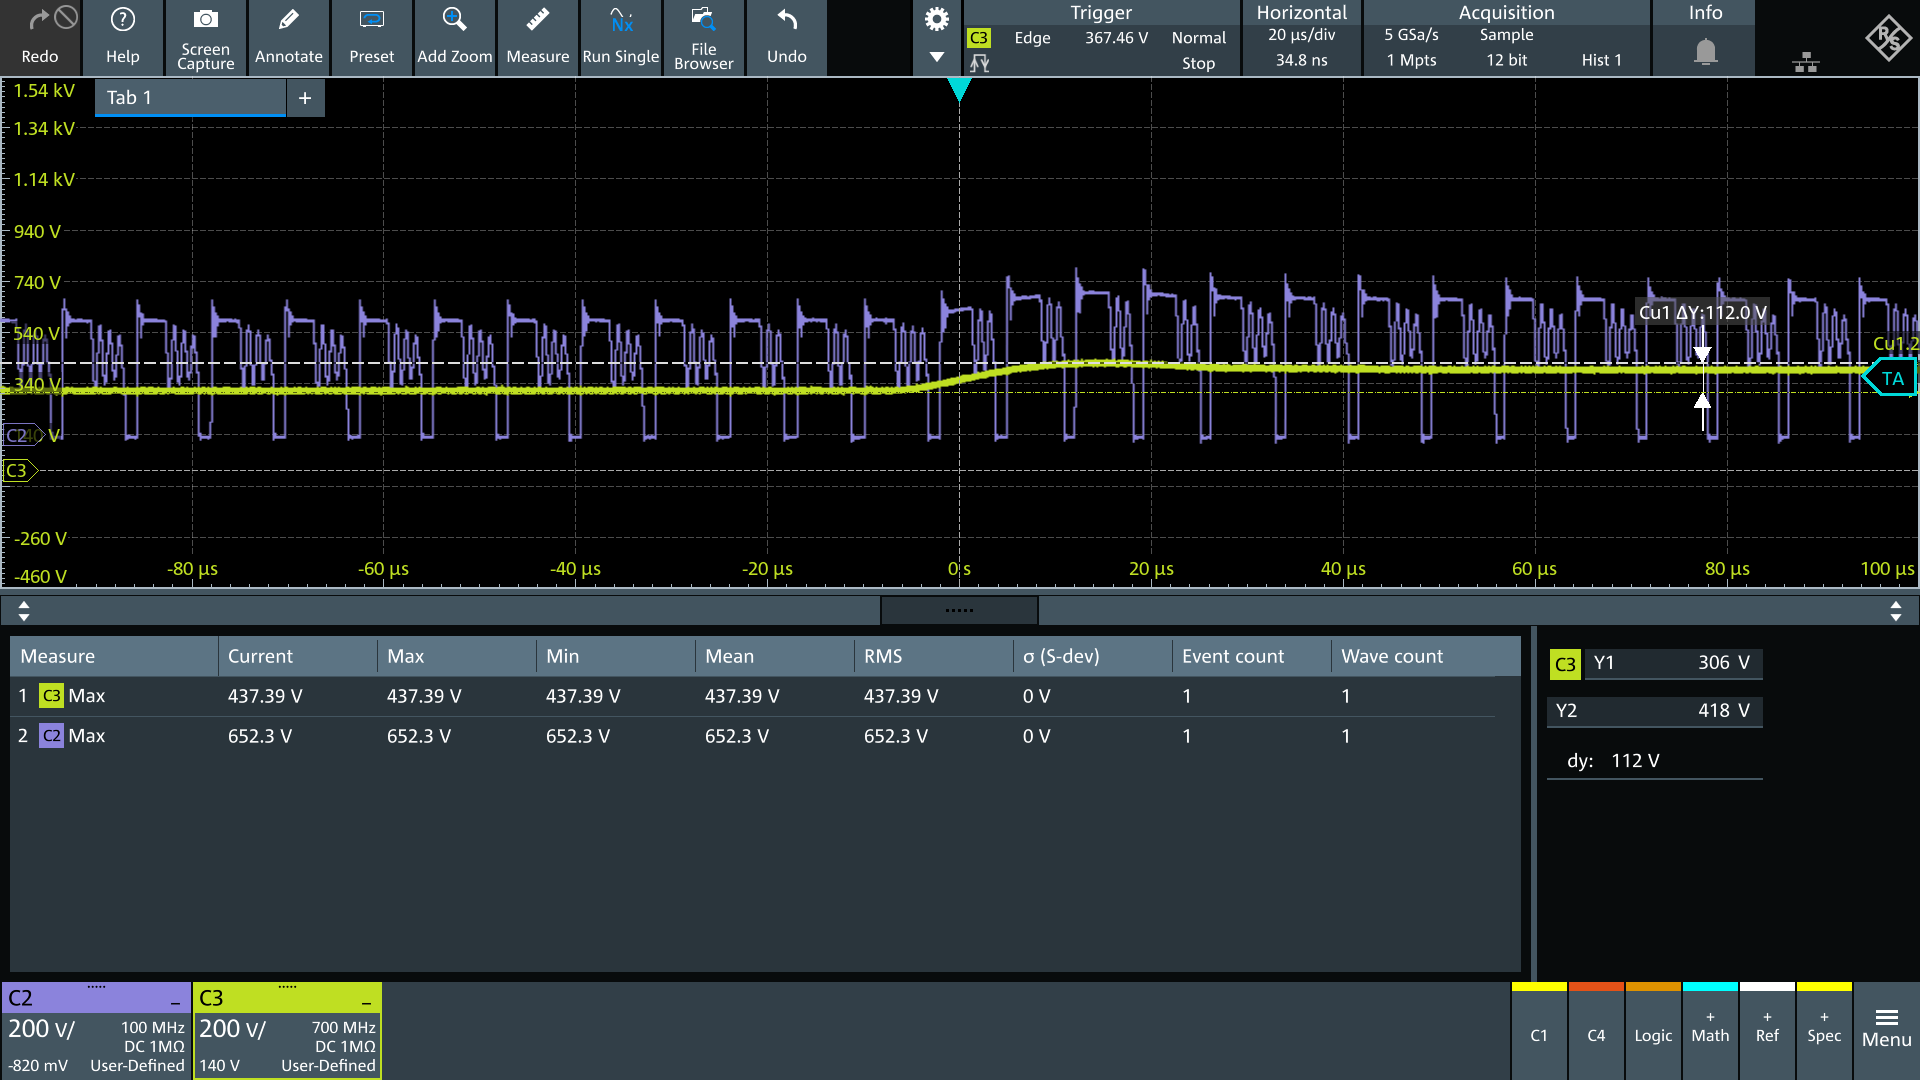Open the File Browser
Viewport: 1920px width, 1080px height.
coord(704,36)
